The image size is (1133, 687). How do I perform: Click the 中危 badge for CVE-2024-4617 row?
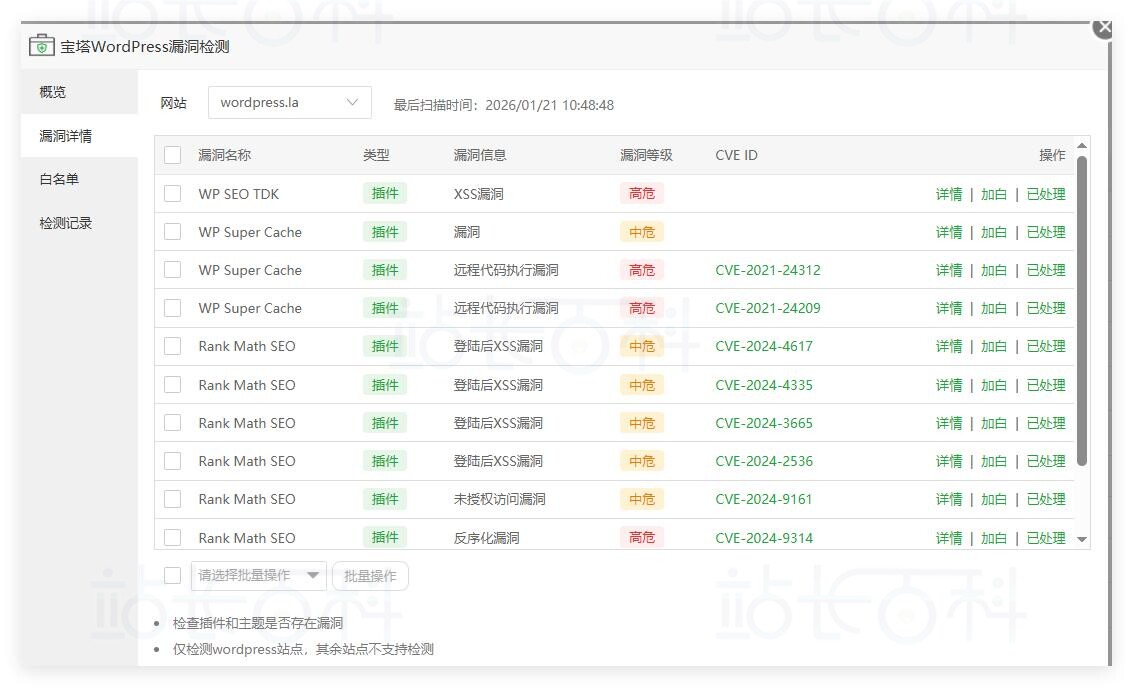641,346
